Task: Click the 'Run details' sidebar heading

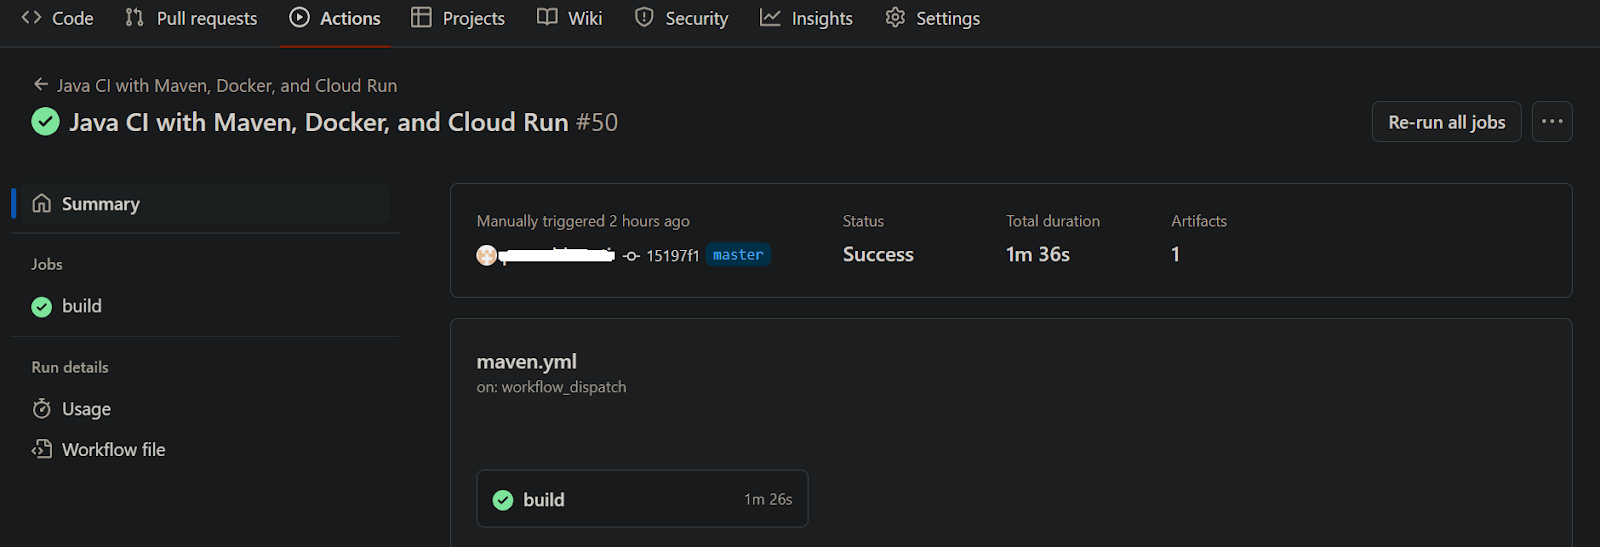Action: 70,367
